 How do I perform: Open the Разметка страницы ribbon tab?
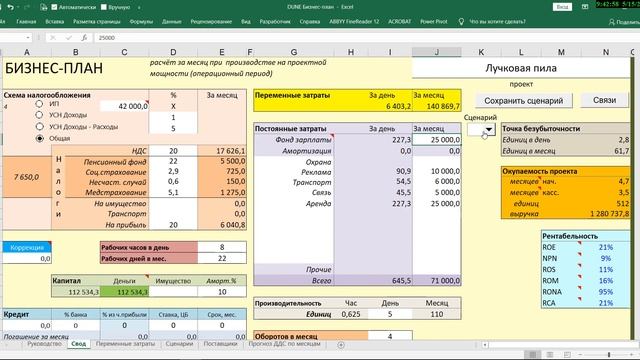[x=97, y=22]
